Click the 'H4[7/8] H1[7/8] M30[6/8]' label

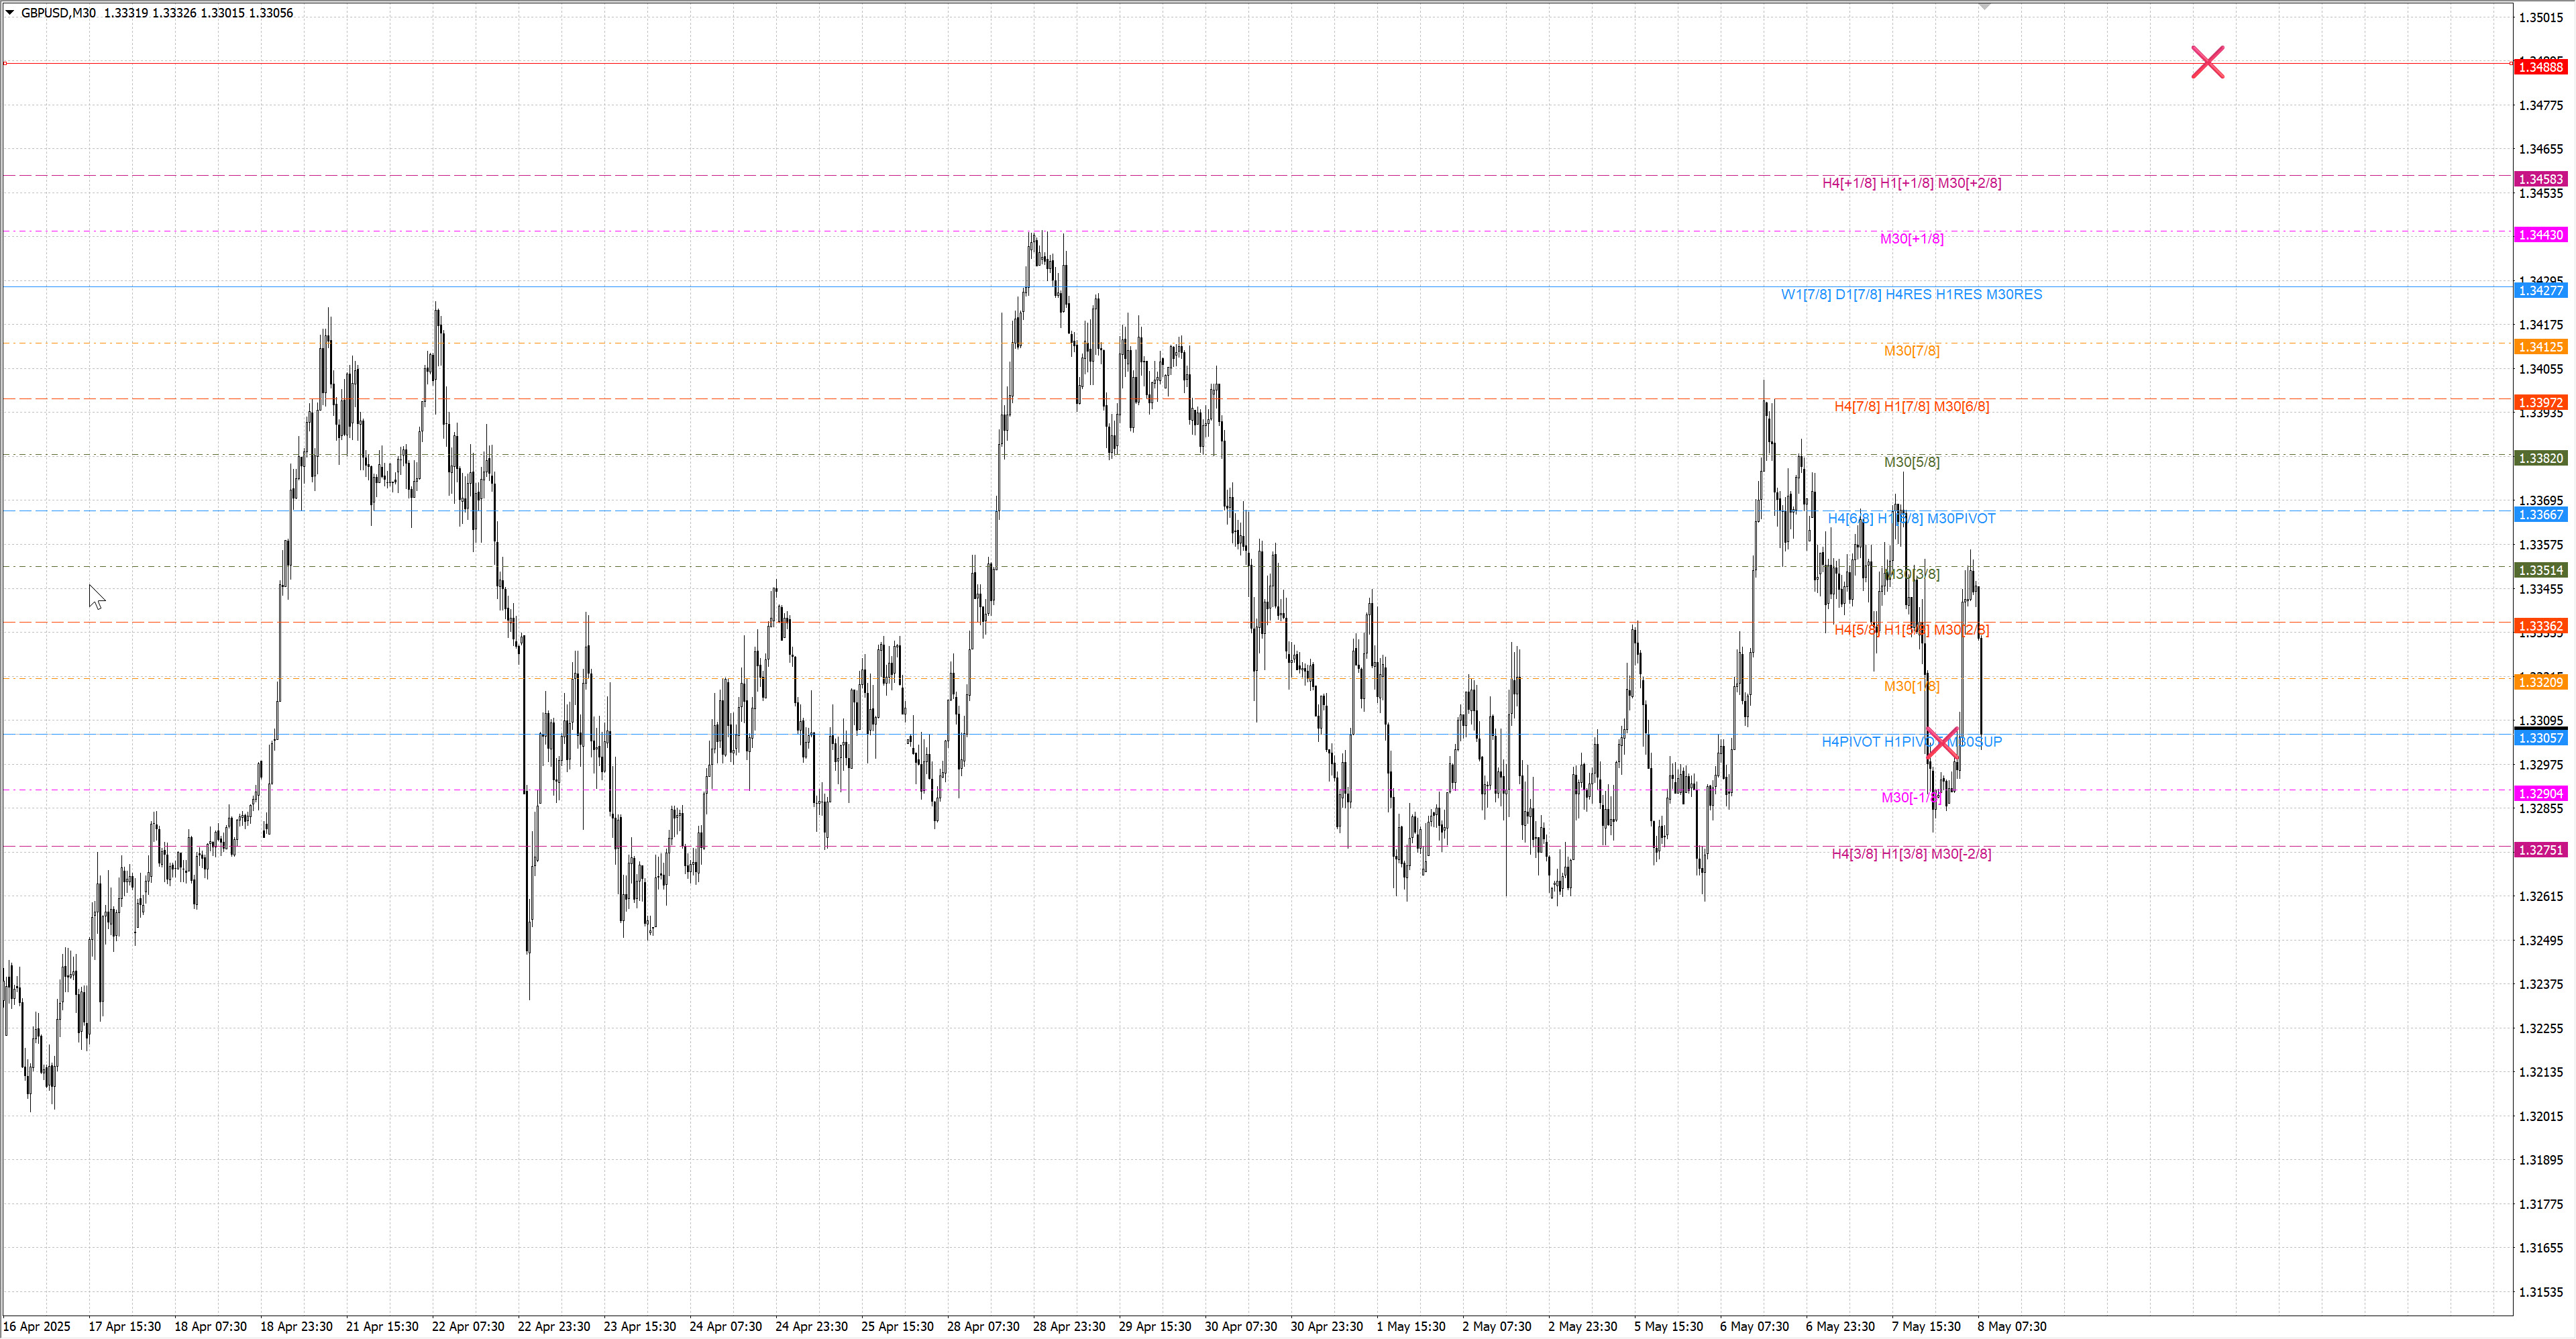(1911, 406)
